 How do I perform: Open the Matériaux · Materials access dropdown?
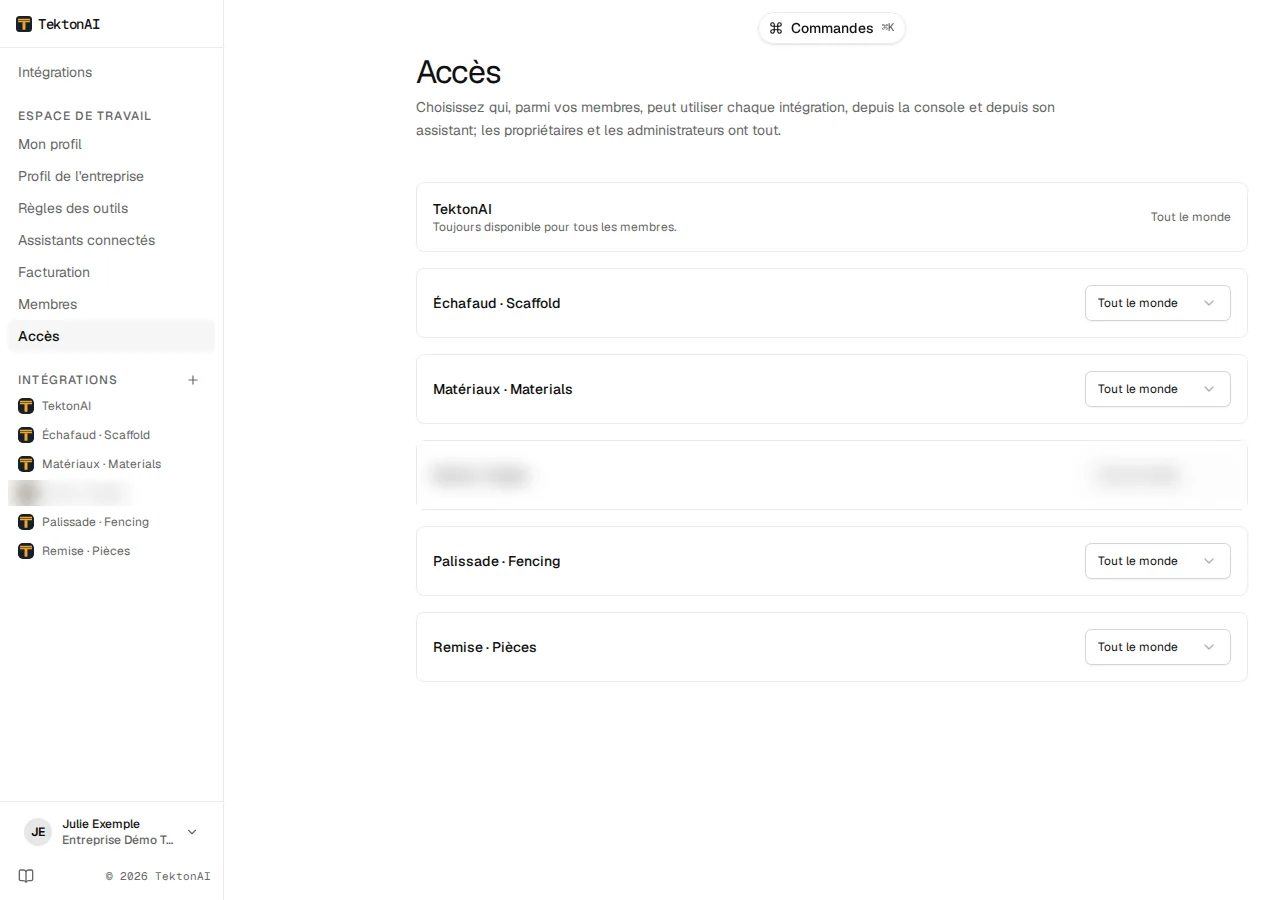1157,389
